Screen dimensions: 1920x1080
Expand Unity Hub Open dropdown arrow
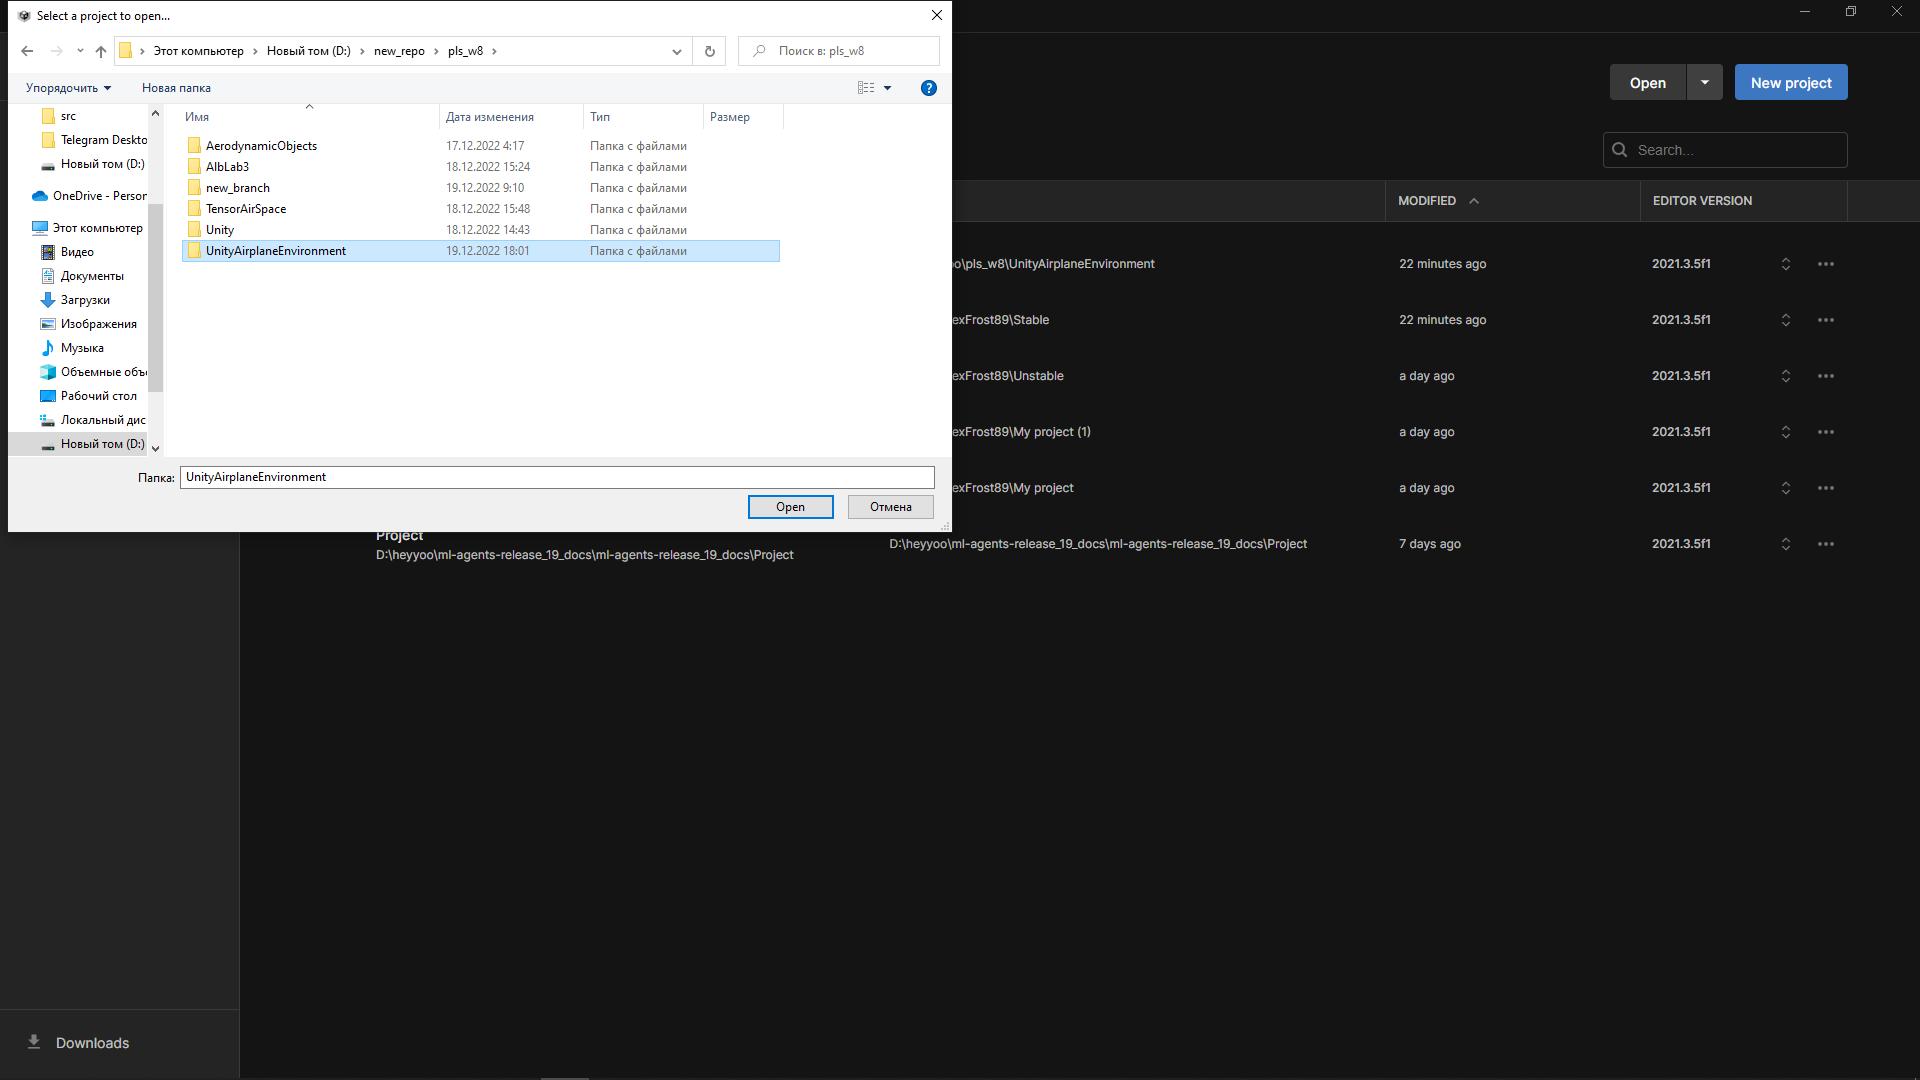point(1705,83)
